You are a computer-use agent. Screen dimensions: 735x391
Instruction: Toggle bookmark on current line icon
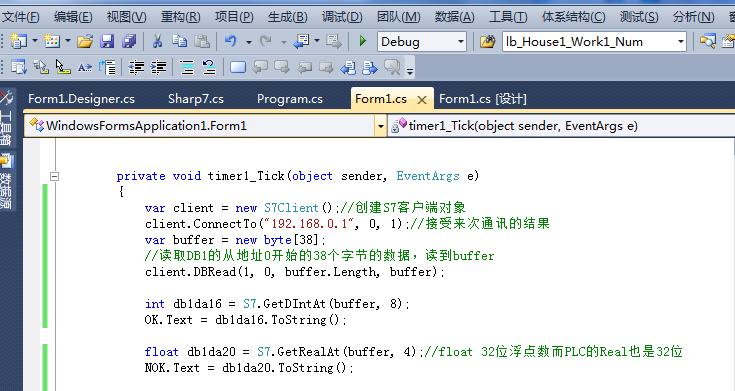(x=238, y=67)
